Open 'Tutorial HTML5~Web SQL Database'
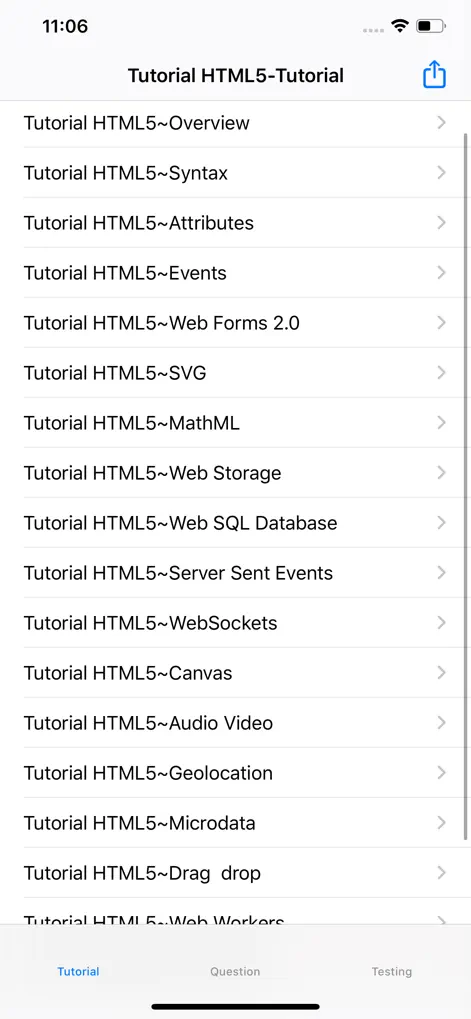Image resolution: width=471 pixels, height=1019 pixels. 235,522
